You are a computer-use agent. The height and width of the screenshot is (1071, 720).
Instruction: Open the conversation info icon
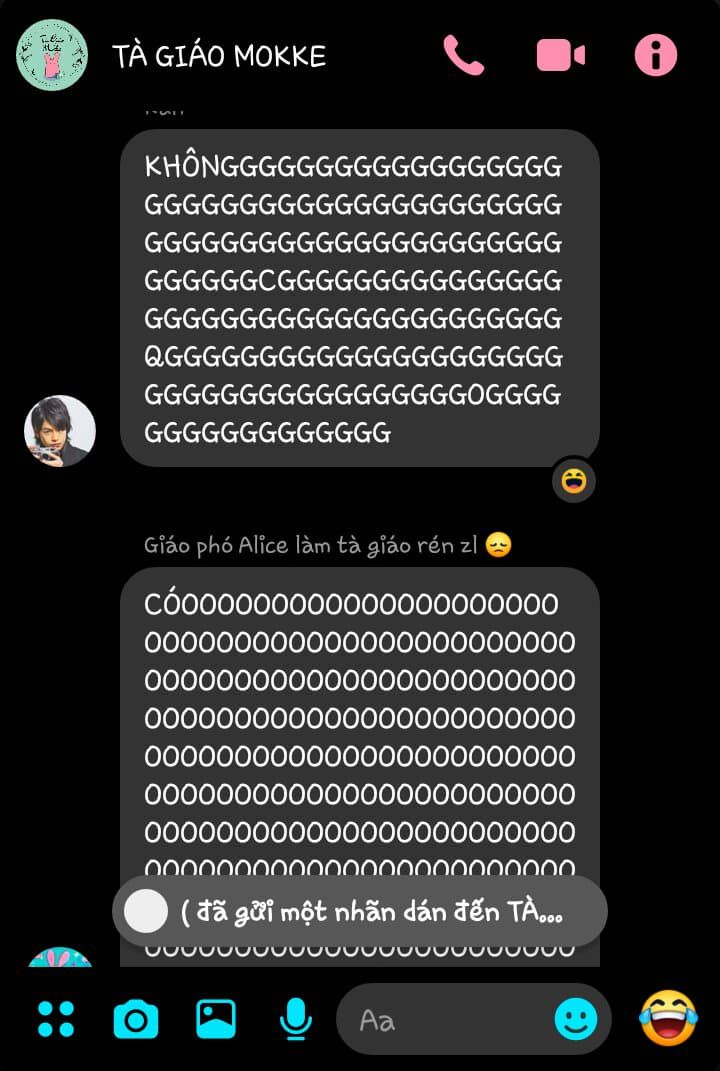point(656,55)
